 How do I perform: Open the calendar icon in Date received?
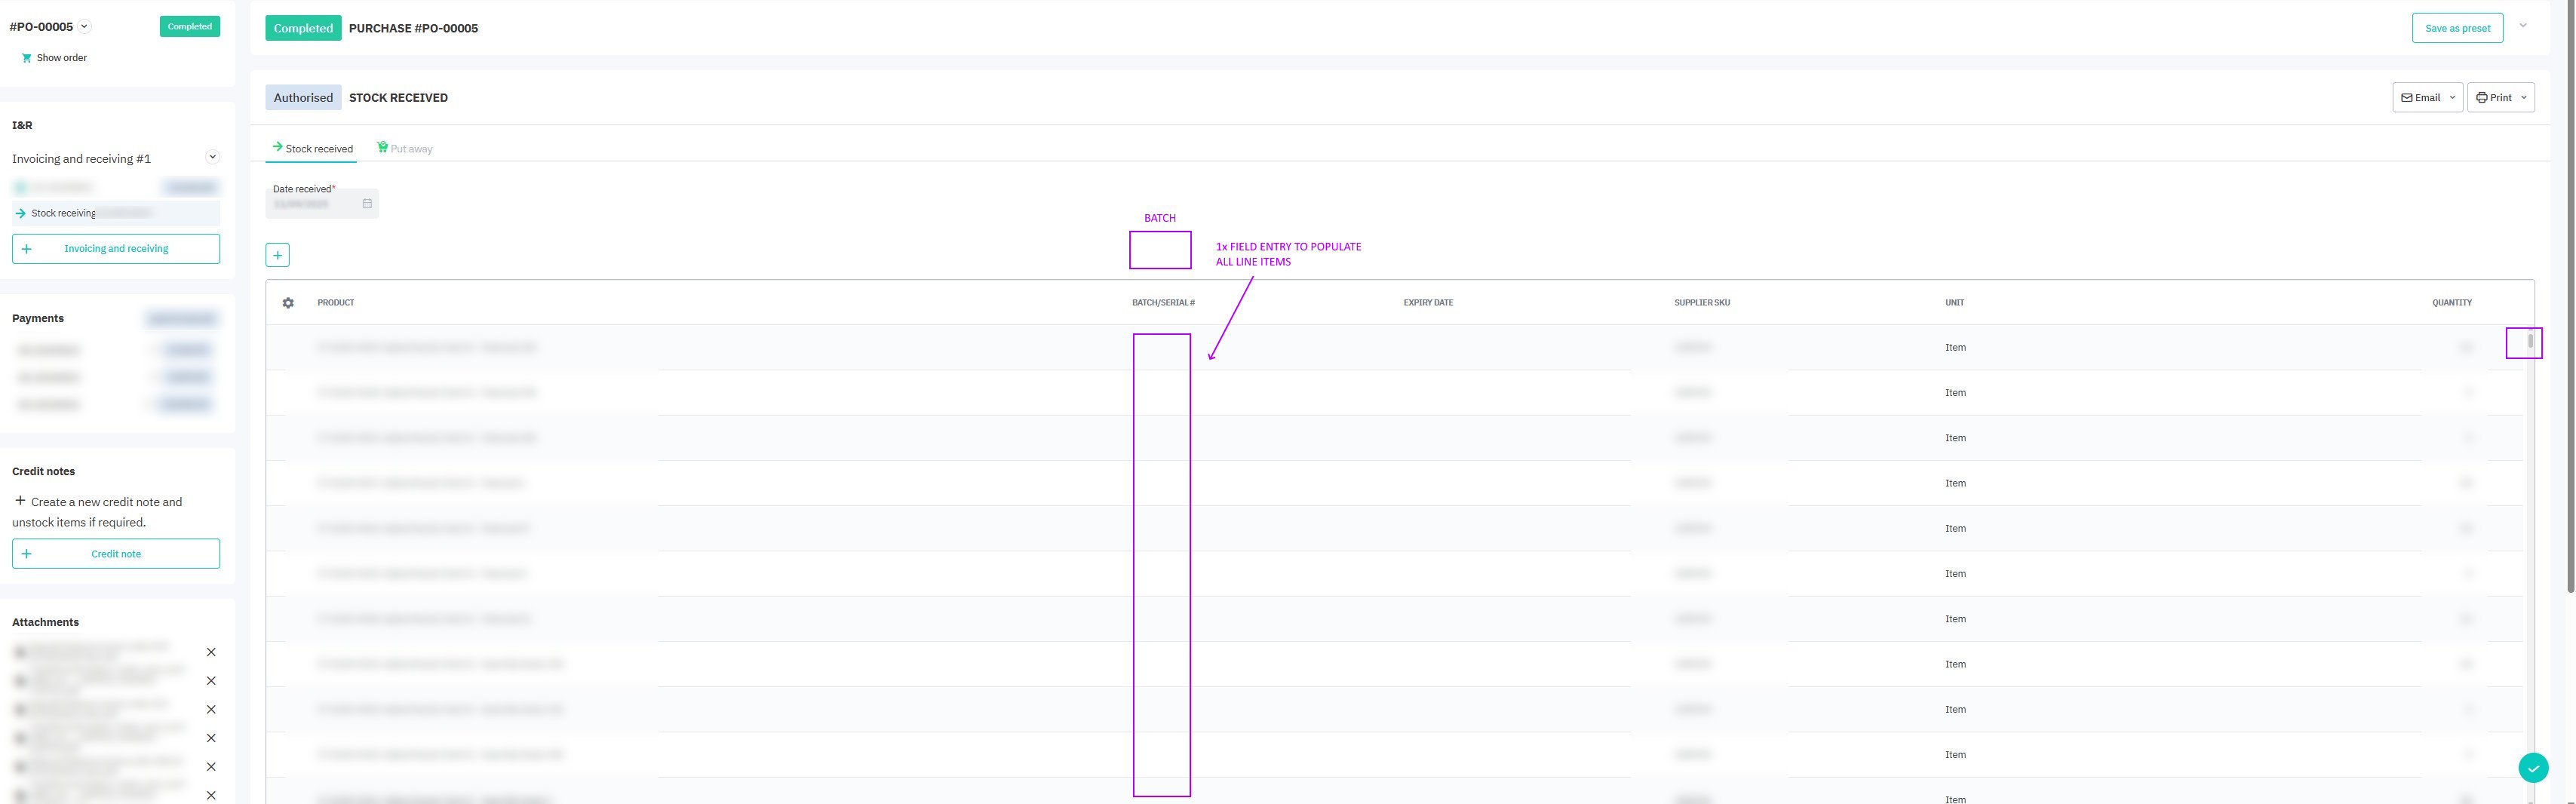click(367, 204)
